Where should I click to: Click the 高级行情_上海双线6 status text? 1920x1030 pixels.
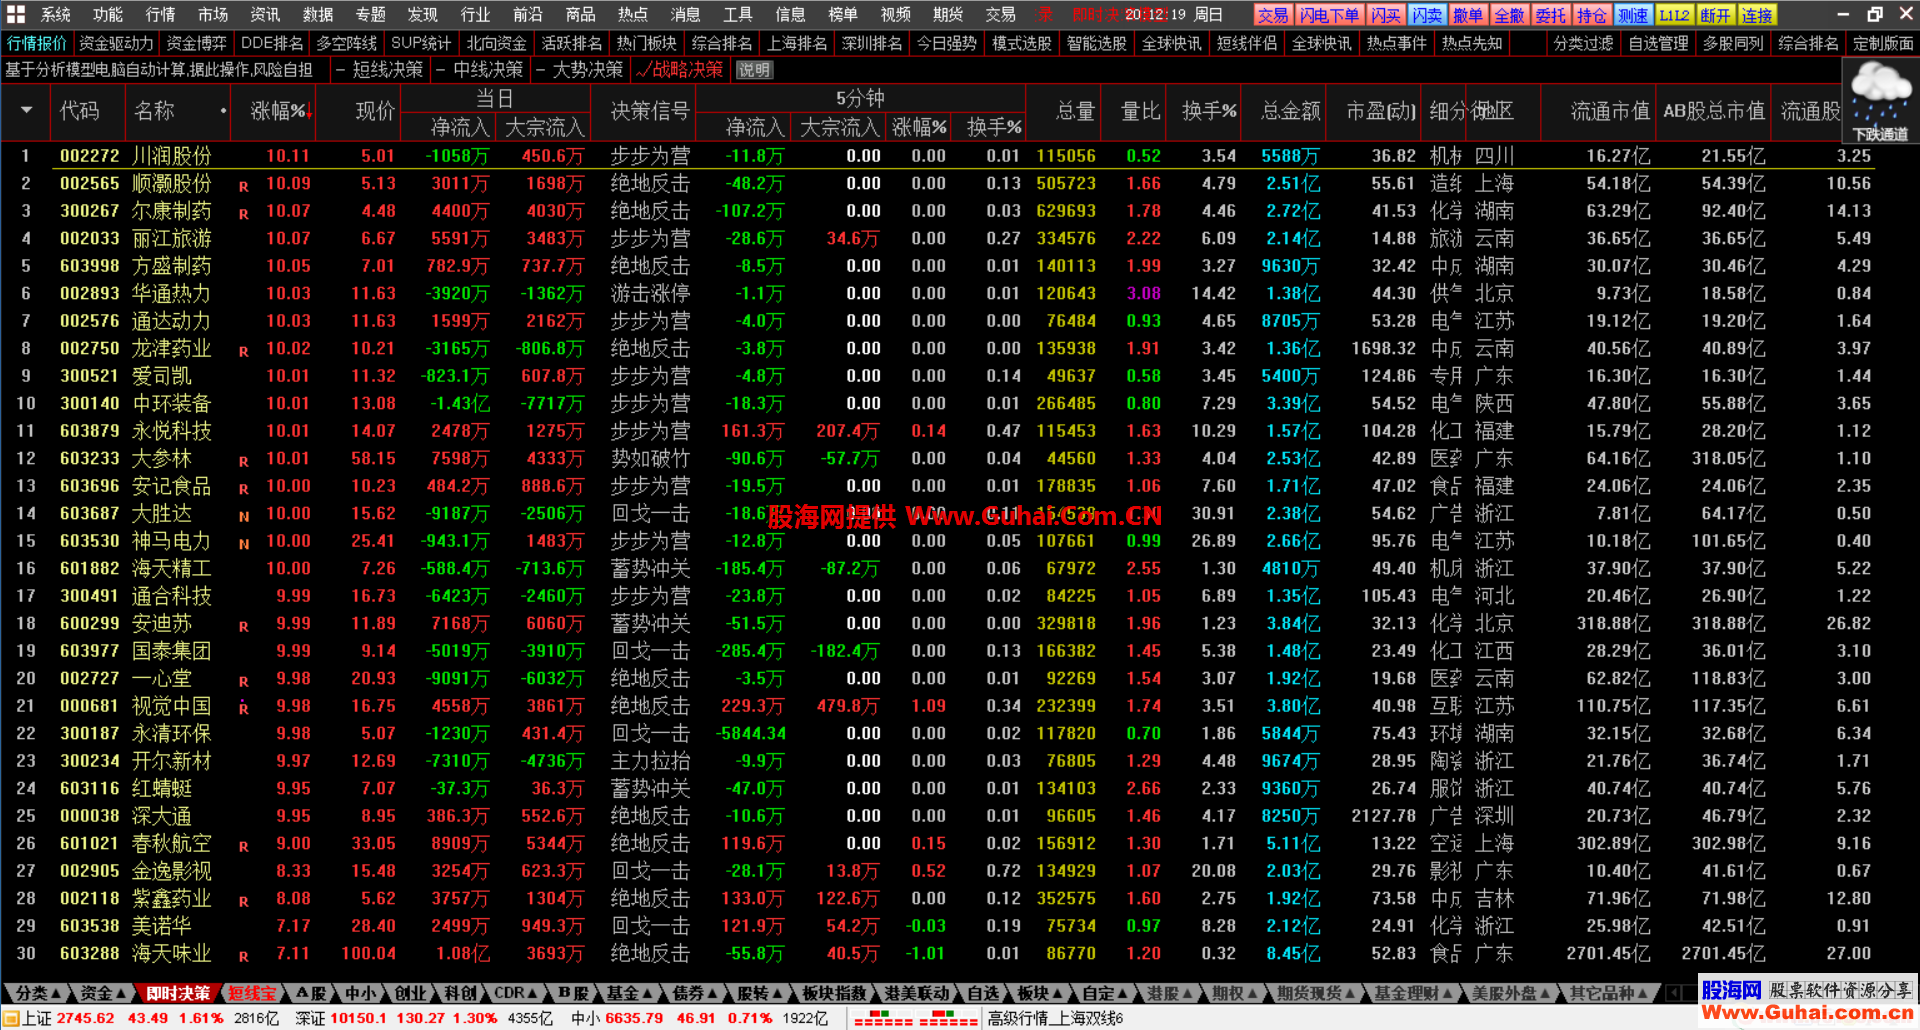click(1056, 1019)
